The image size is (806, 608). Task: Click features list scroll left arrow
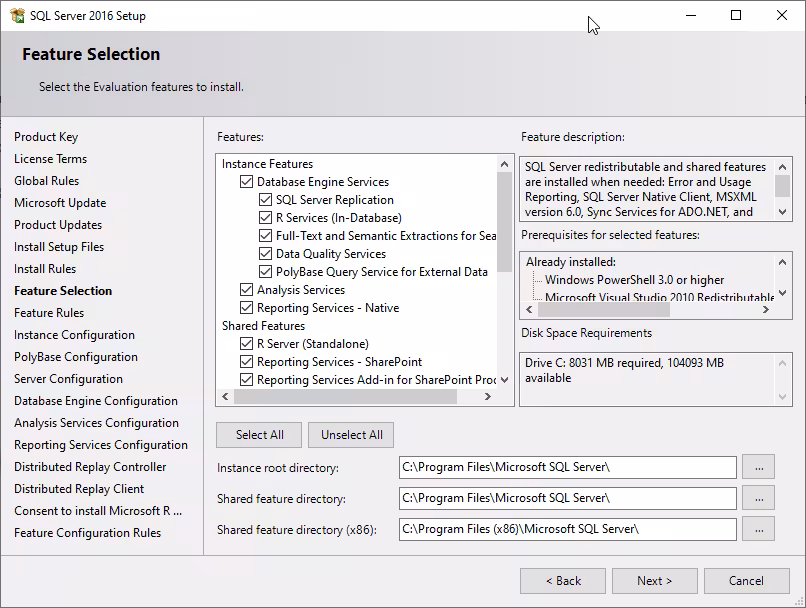(225, 396)
